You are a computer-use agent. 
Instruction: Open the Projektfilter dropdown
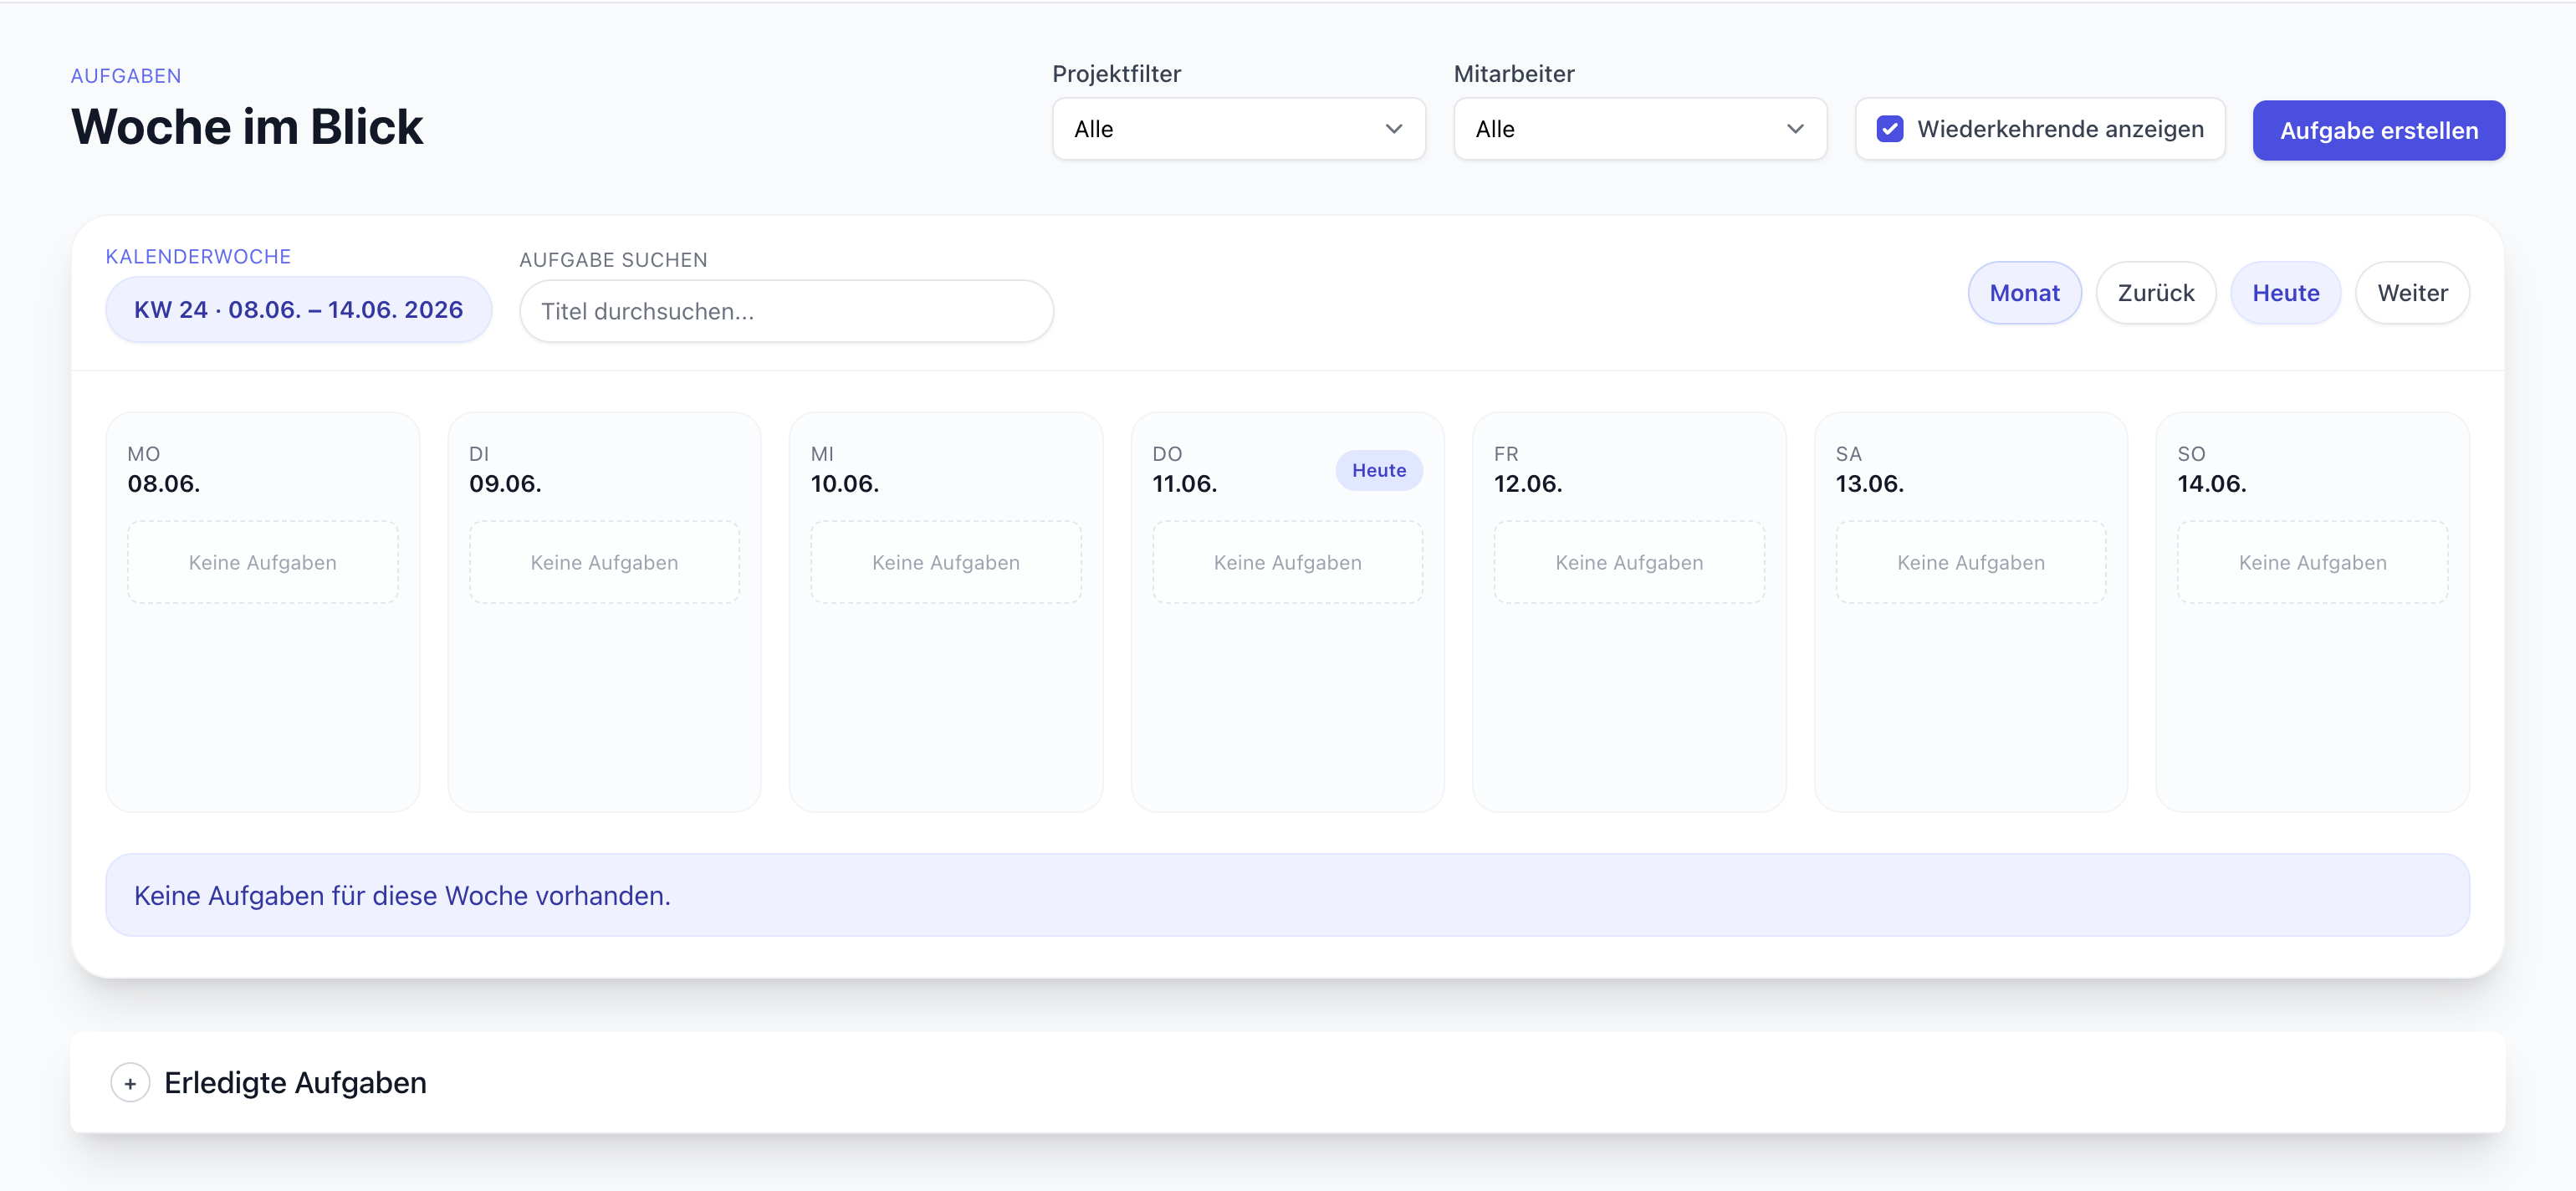1238,129
